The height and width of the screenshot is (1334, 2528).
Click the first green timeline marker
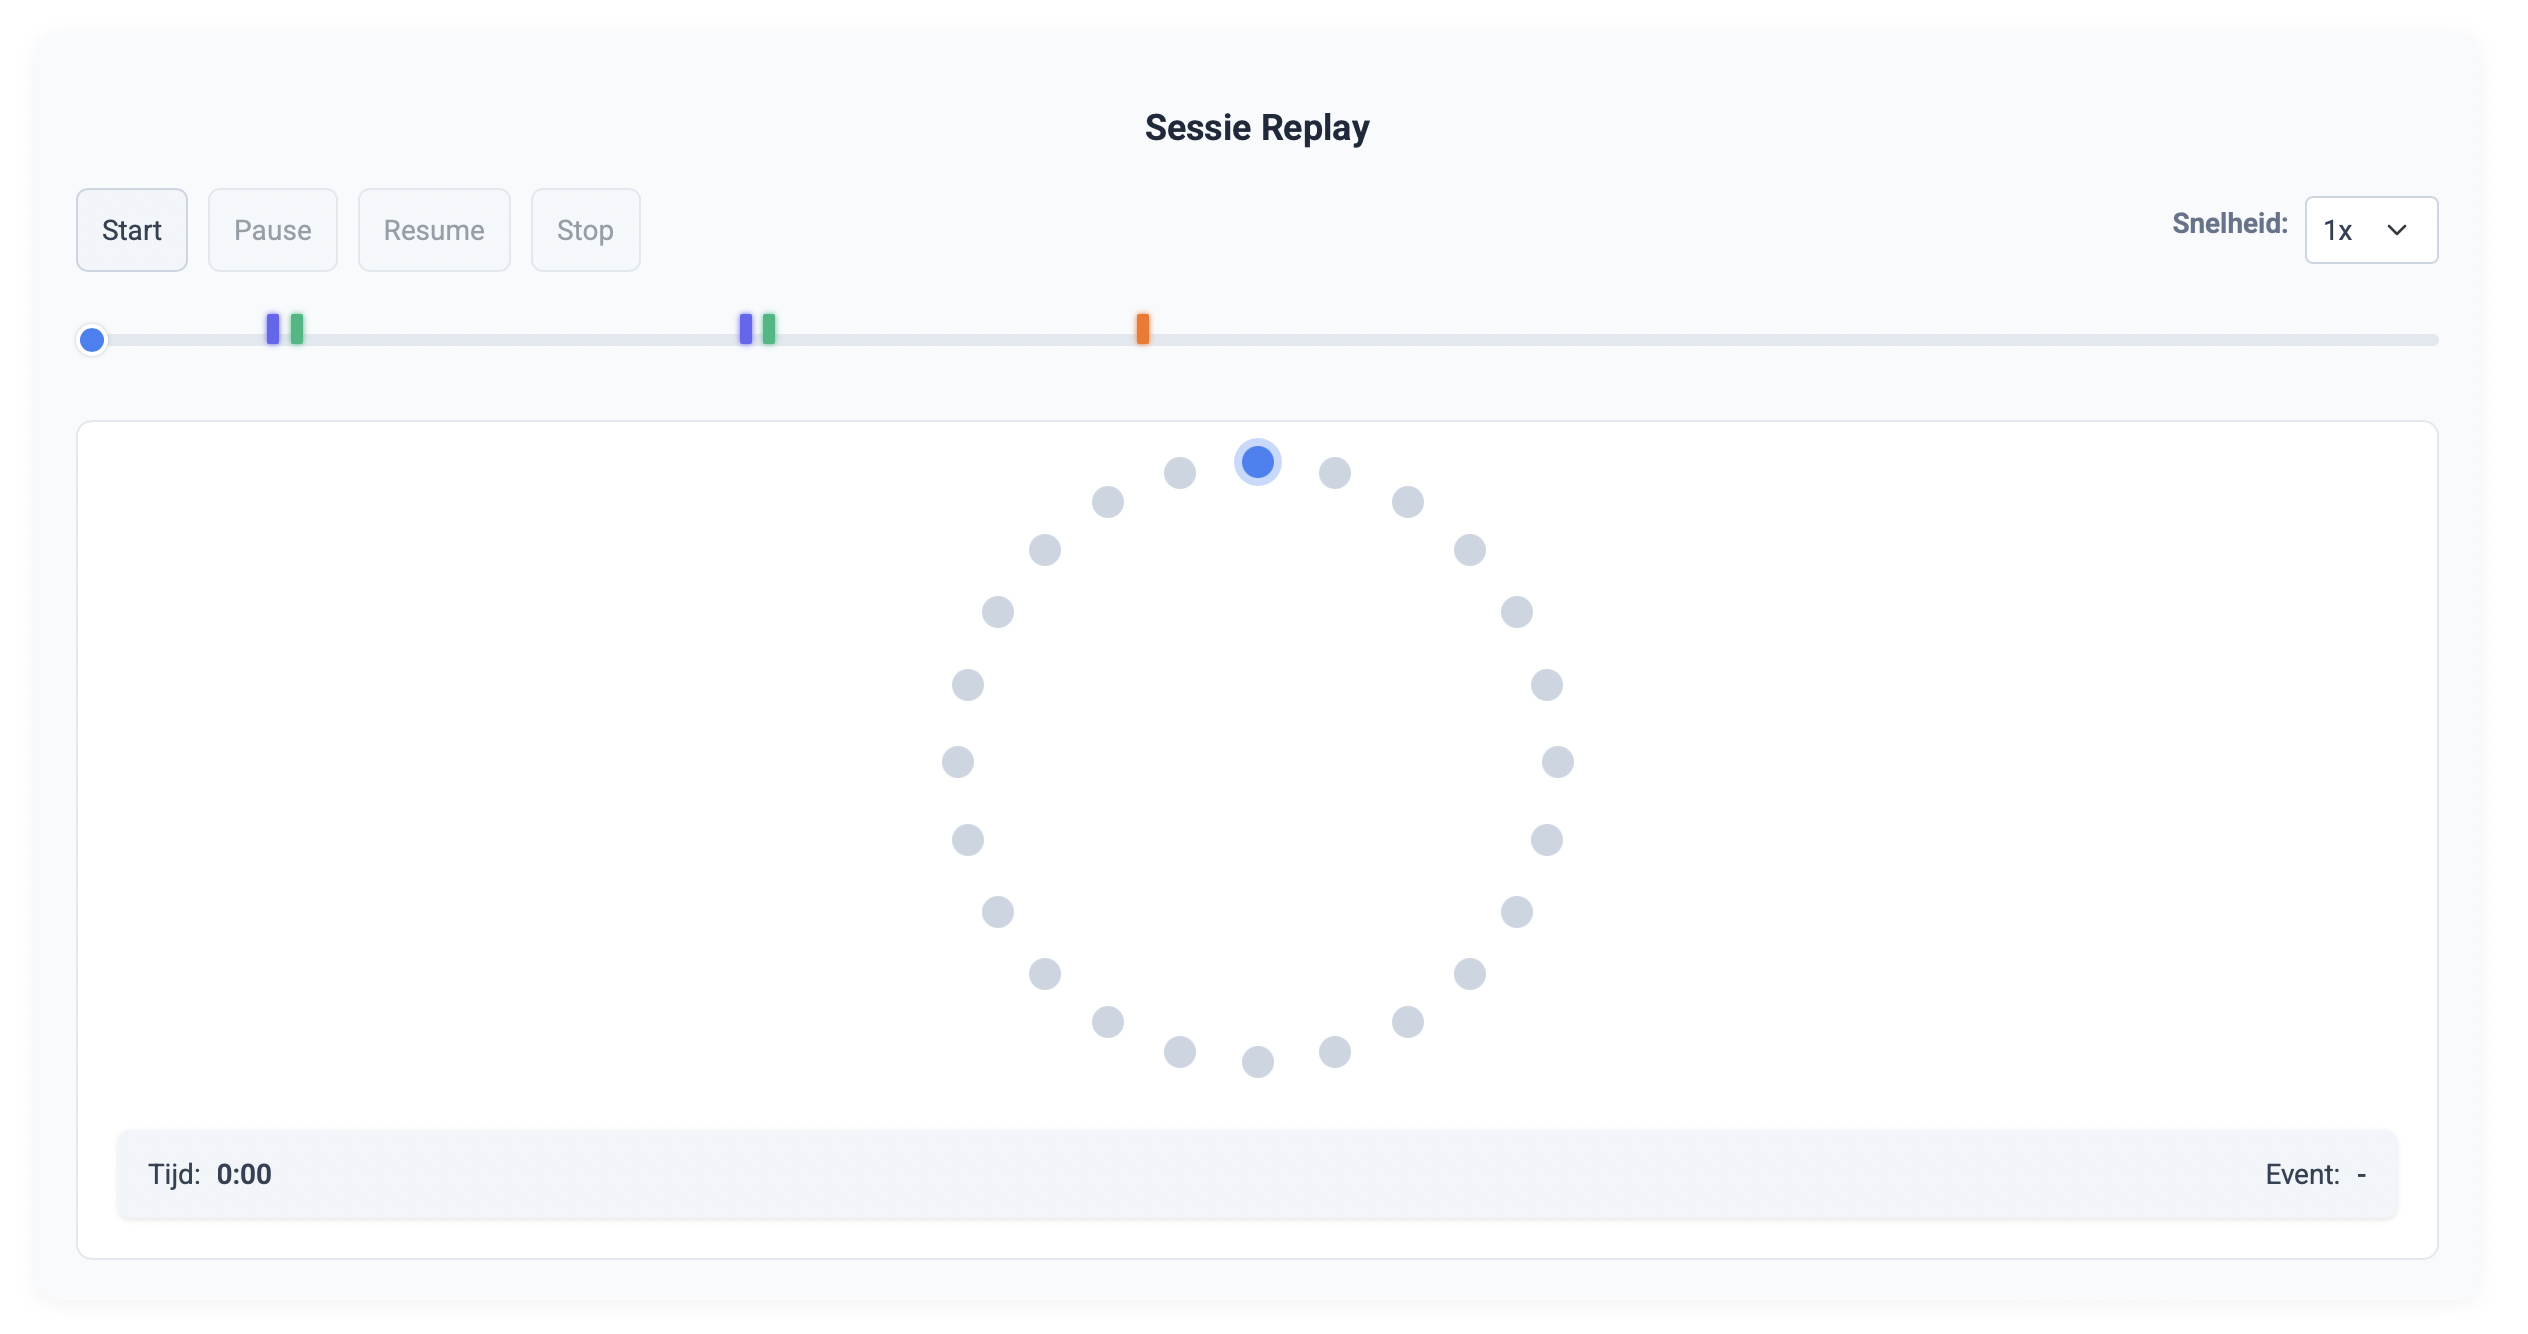coord(297,329)
